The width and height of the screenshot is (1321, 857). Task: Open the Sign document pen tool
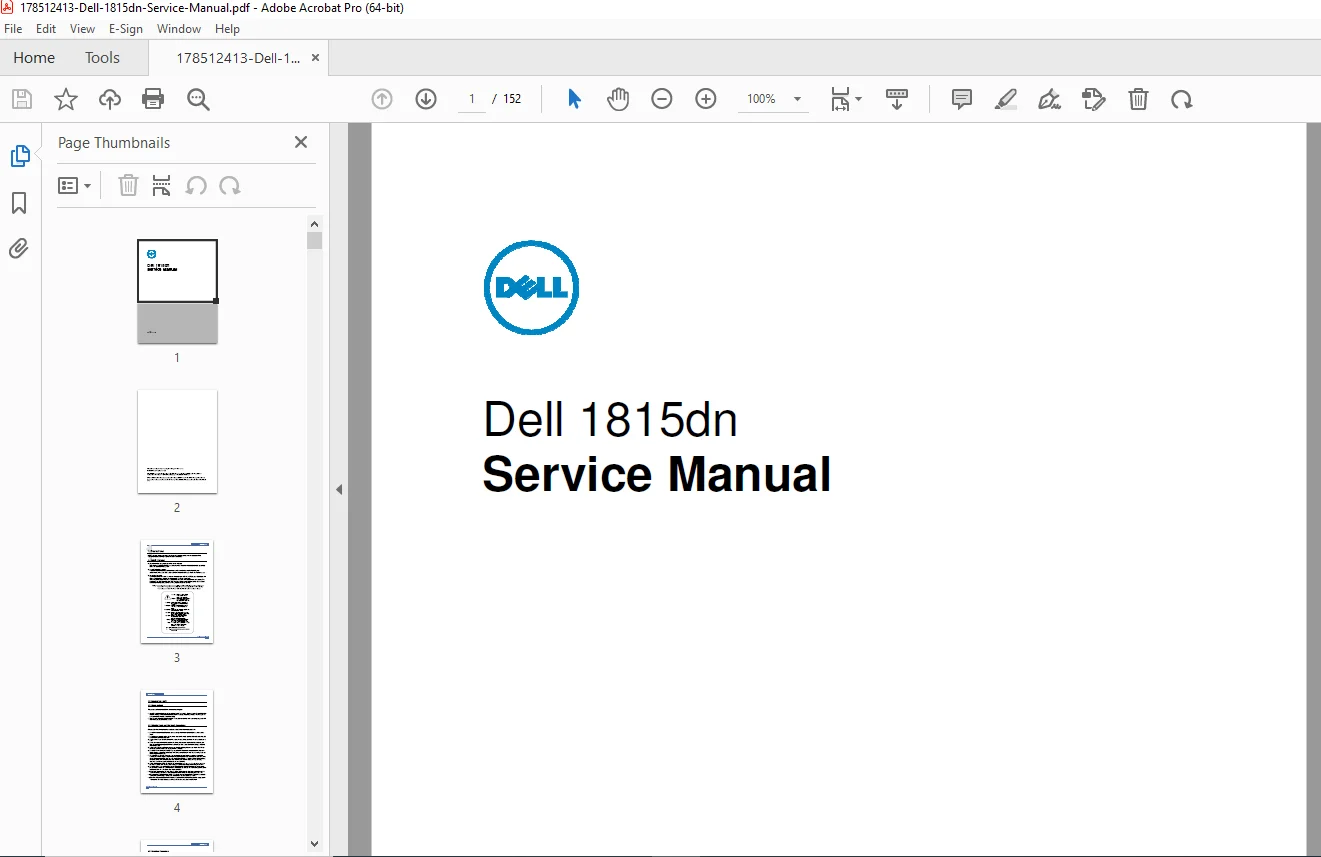click(x=1050, y=99)
